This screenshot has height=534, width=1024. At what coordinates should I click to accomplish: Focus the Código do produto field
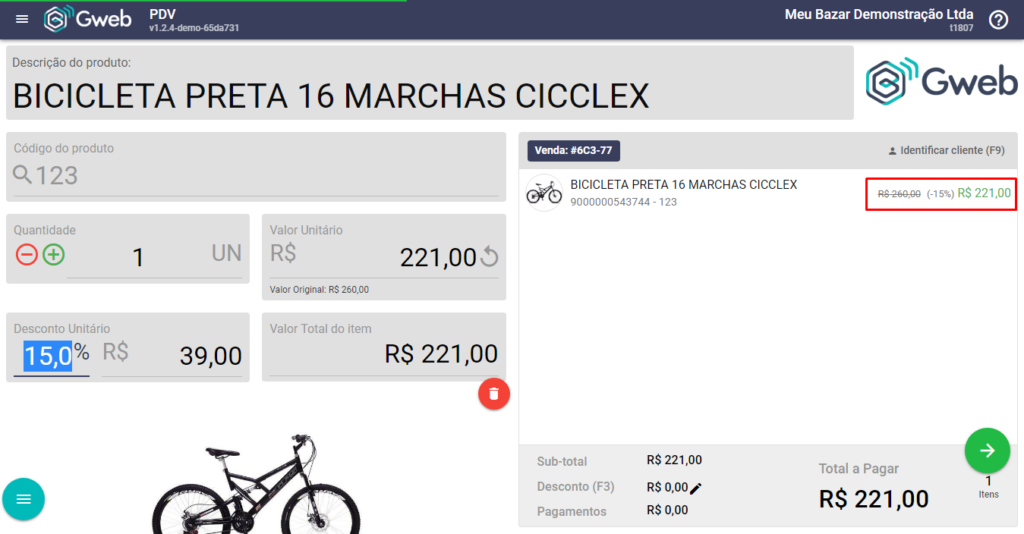pyautogui.click(x=256, y=176)
